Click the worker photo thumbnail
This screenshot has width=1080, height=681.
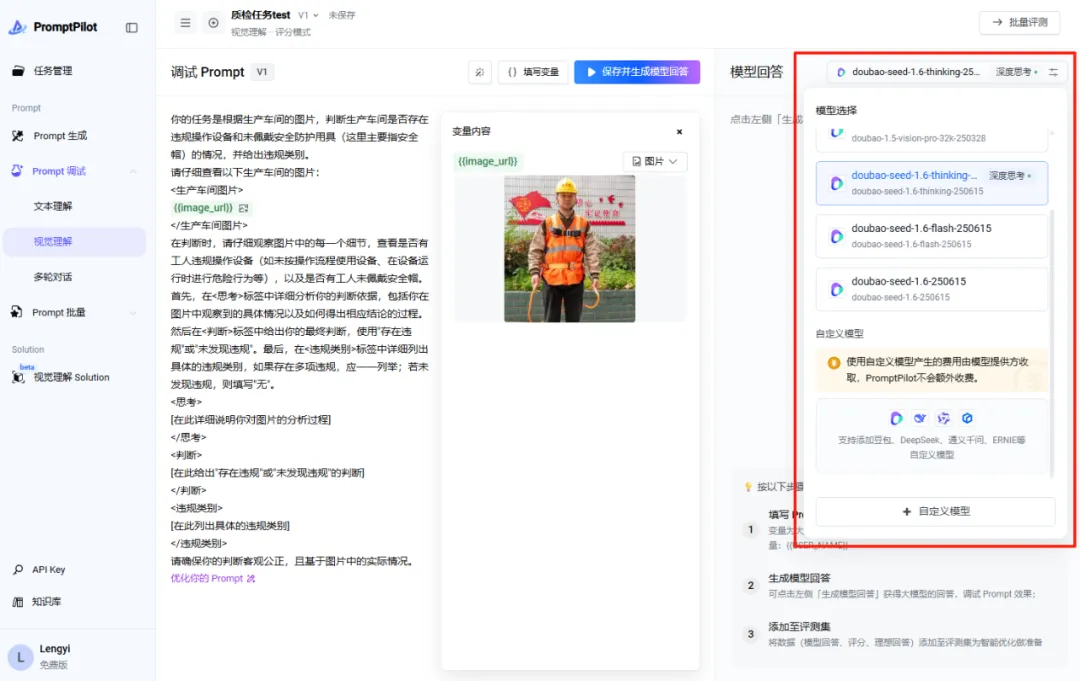tap(569, 249)
